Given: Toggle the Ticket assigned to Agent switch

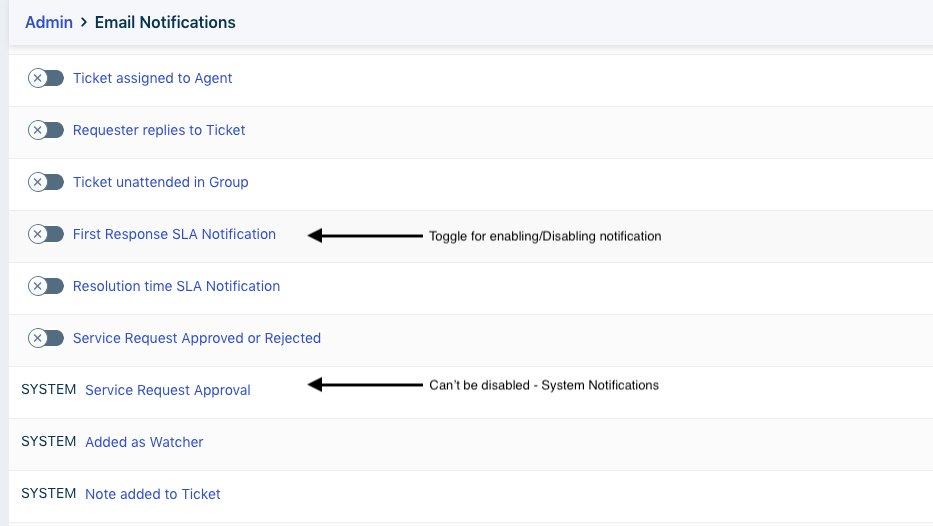Looking at the screenshot, I should 46,78.
